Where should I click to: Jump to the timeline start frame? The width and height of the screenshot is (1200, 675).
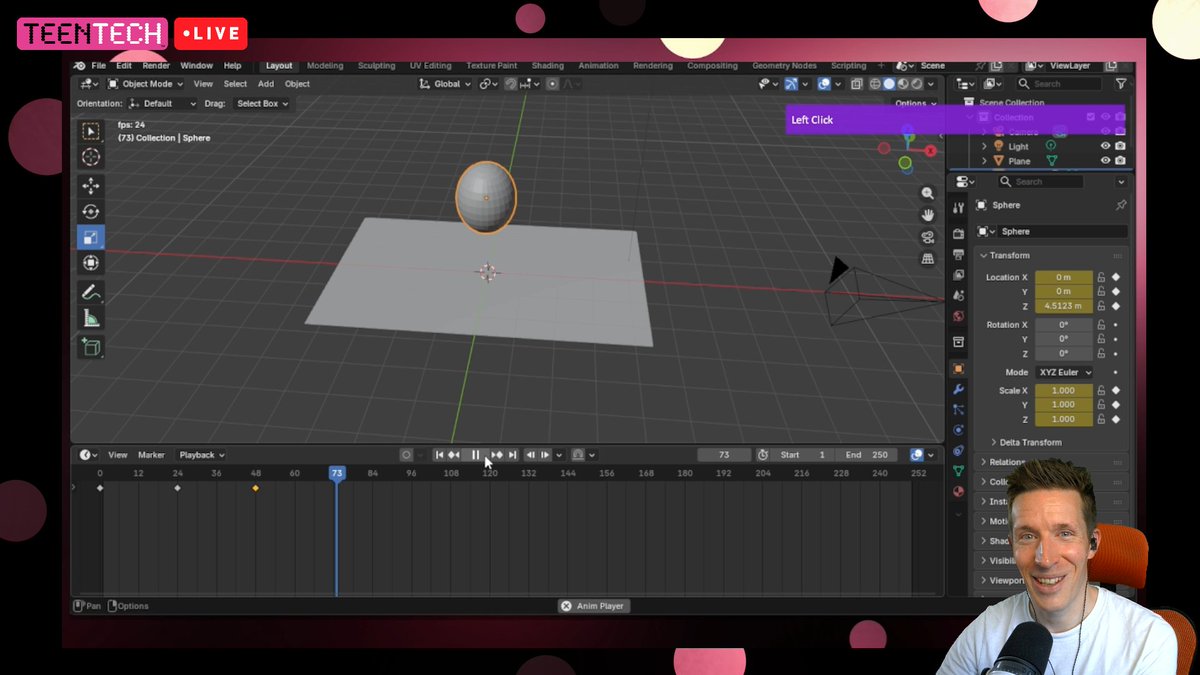pos(439,455)
